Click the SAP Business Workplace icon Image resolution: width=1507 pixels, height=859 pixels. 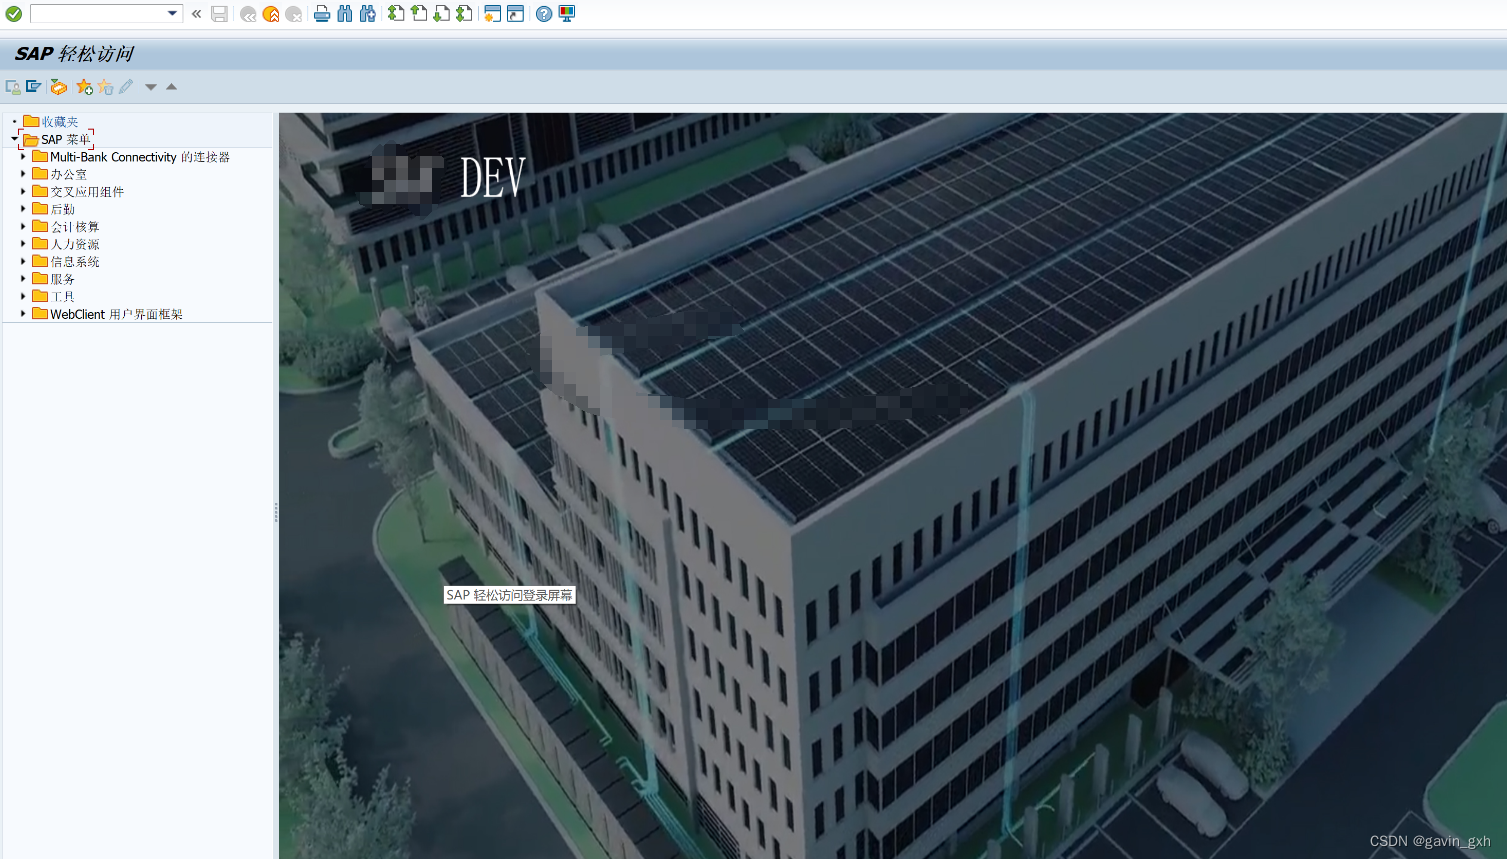pyautogui.click(x=59, y=87)
